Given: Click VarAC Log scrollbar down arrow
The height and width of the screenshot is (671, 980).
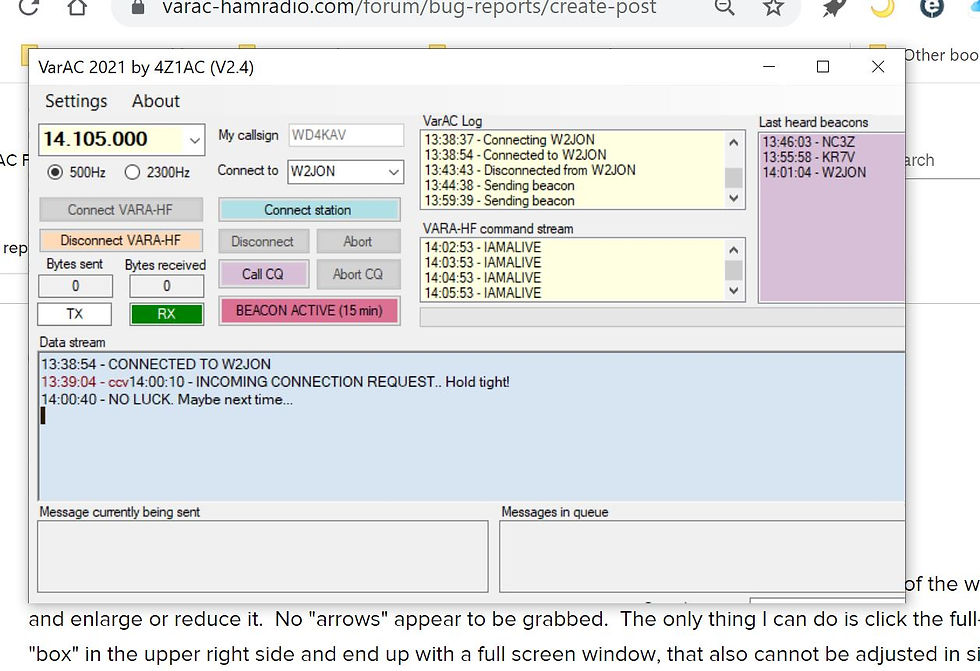Looking at the screenshot, I should 734,199.
